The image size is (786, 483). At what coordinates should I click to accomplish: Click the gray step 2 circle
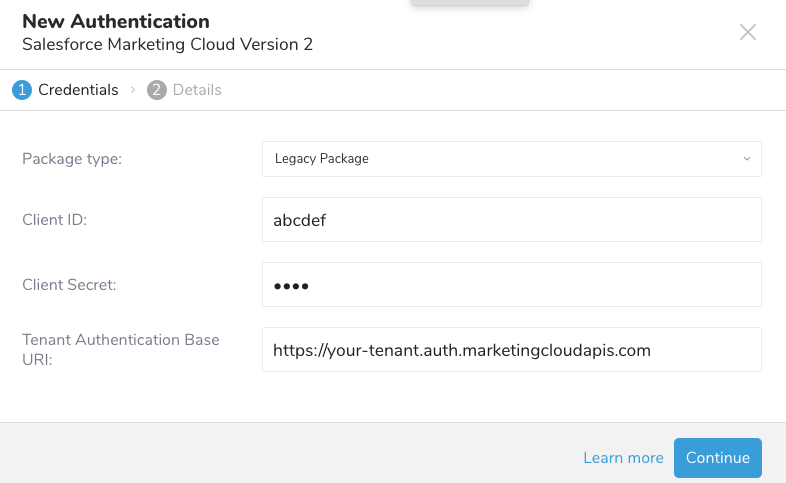(156, 90)
